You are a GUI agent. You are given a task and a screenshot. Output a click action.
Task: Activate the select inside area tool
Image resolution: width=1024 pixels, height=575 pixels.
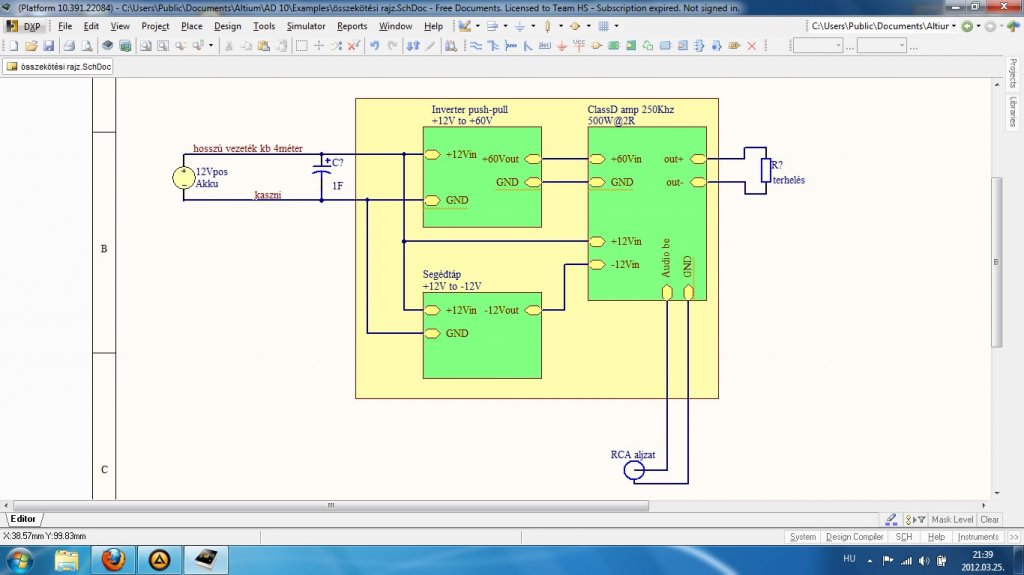(302, 46)
